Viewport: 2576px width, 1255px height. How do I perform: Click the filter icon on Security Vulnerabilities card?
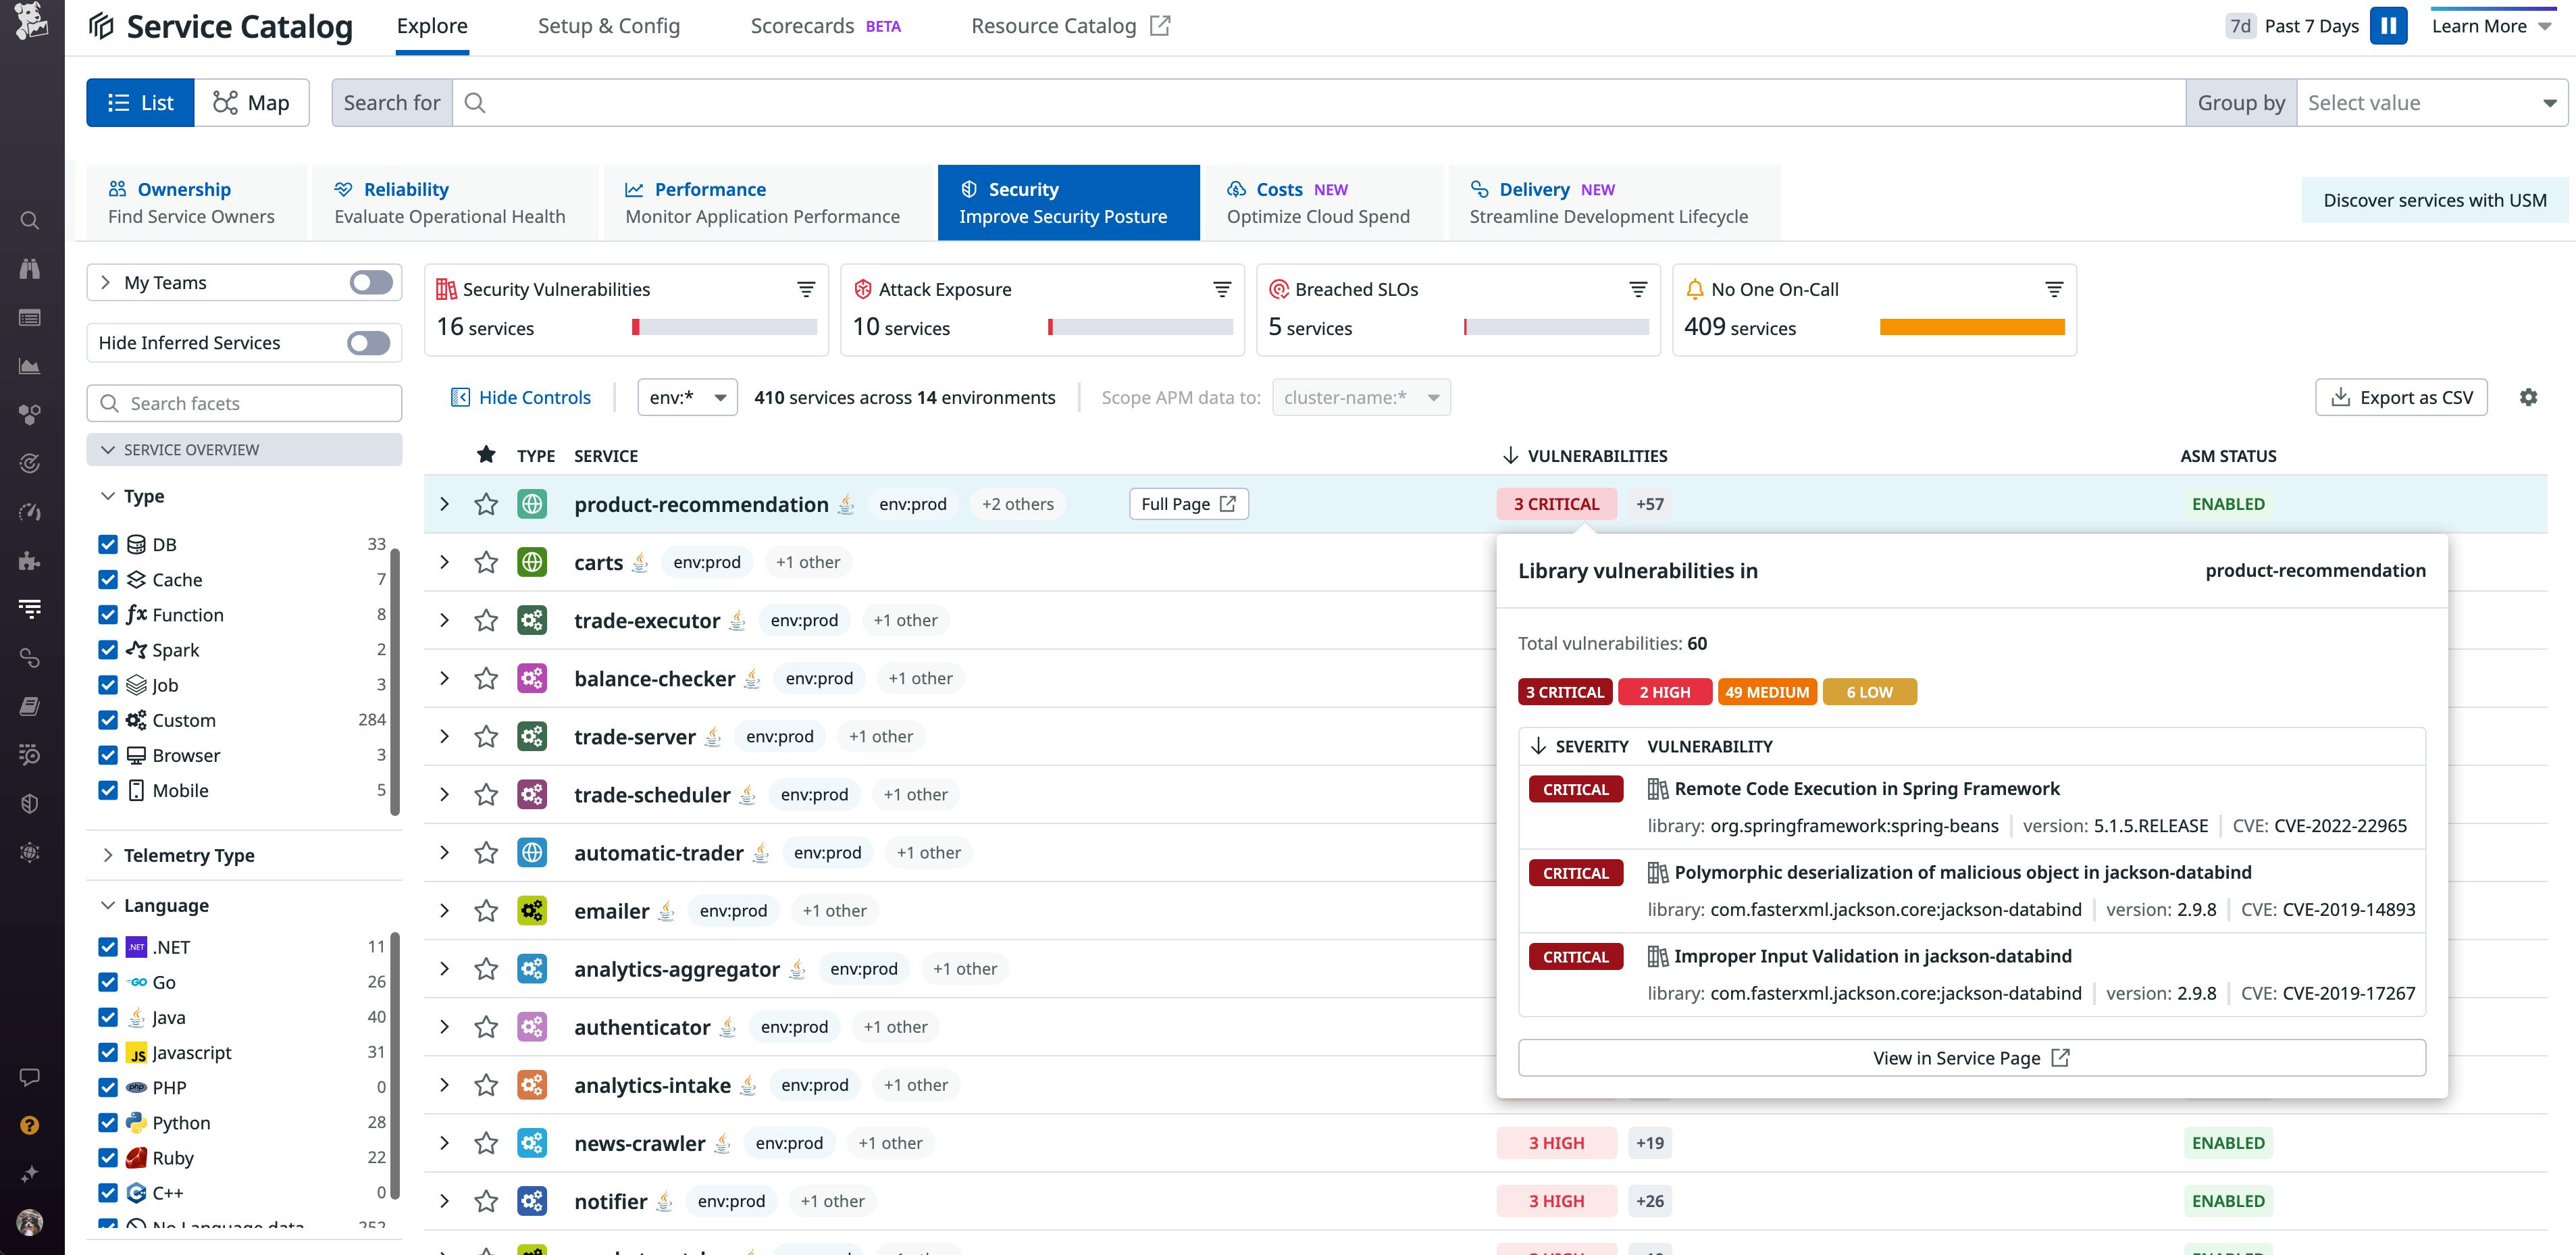tap(806, 289)
